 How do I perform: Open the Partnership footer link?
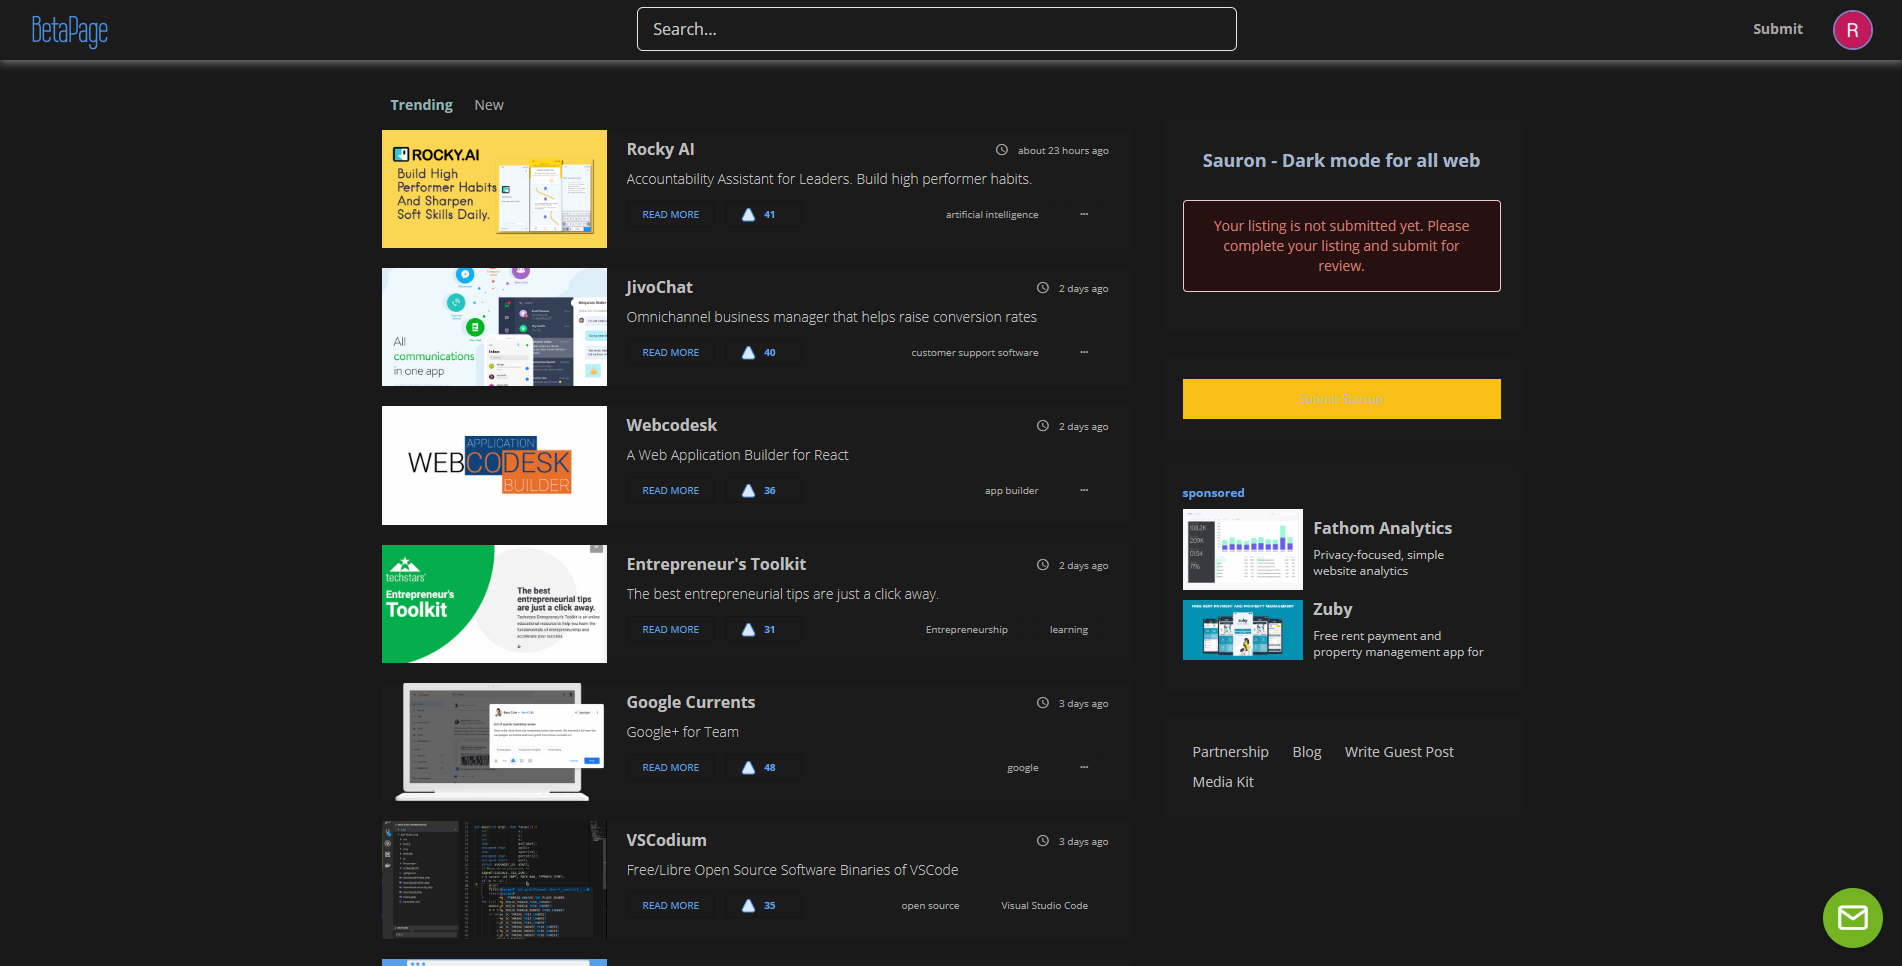1230,752
